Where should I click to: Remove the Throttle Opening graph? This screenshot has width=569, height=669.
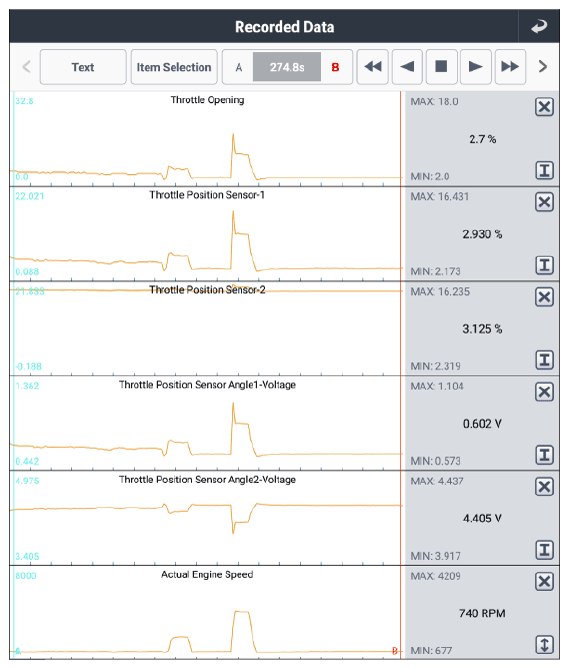544,107
